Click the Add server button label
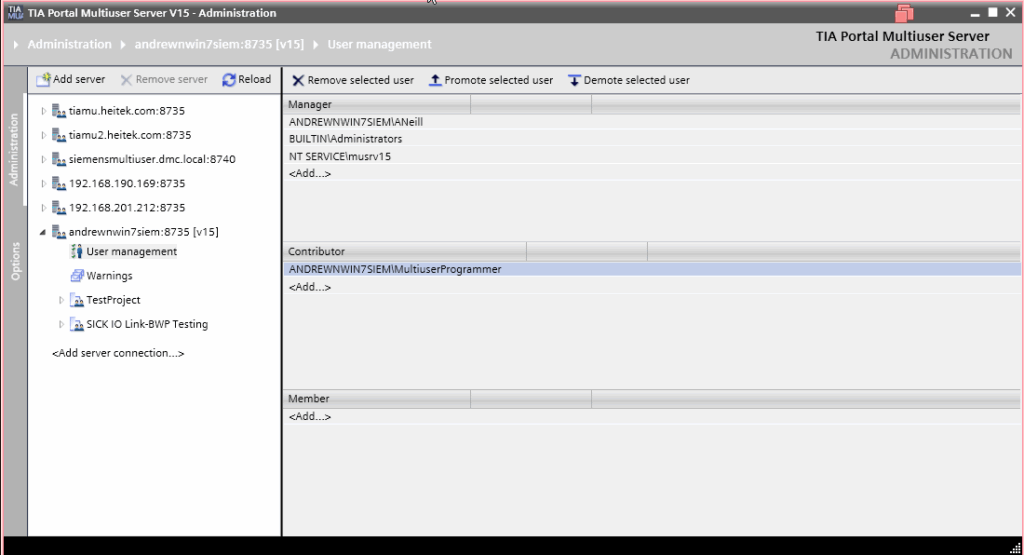Image resolution: width=1024 pixels, height=555 pixels. [79, 79]
